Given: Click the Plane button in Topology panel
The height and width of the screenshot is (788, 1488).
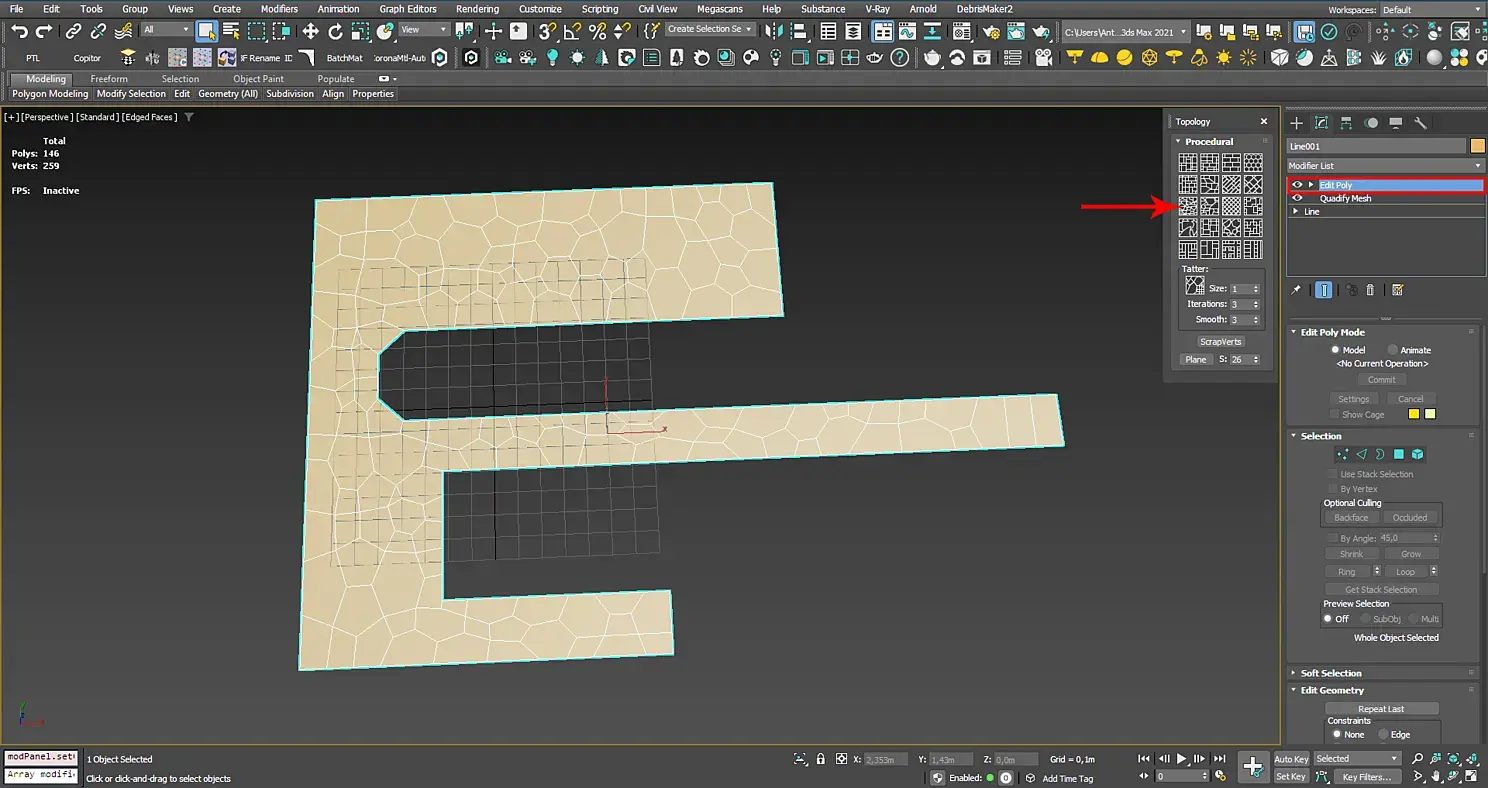Looking at the screenshot, I should pos(1196,360).
